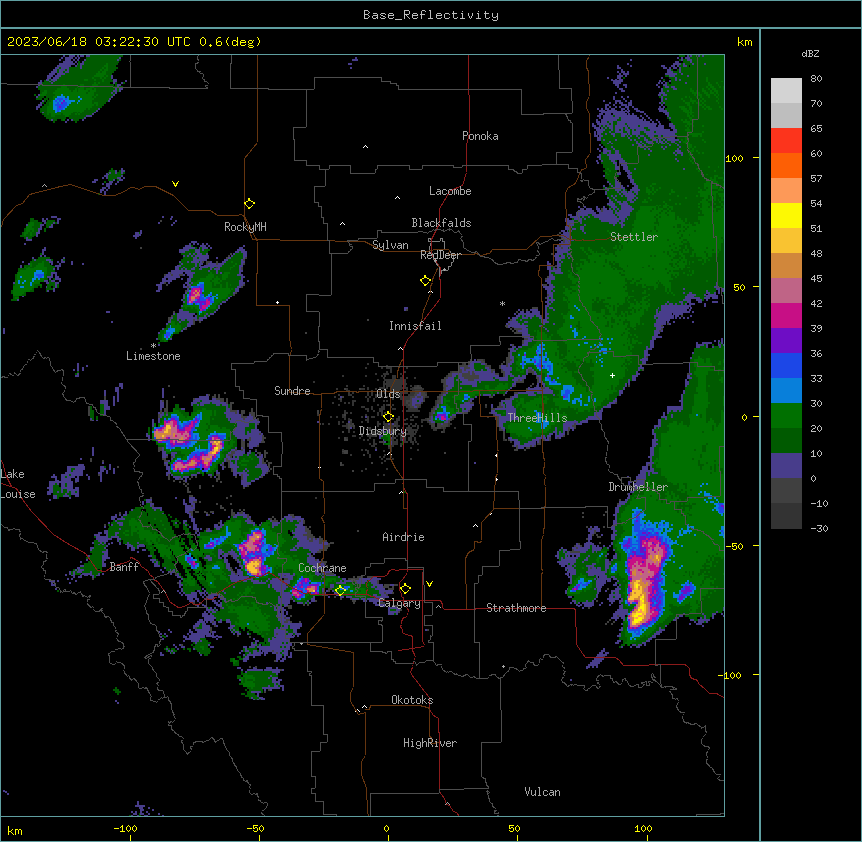Click the HighRiver label
This screenshot has height=842, width=862.
[430, 743]
